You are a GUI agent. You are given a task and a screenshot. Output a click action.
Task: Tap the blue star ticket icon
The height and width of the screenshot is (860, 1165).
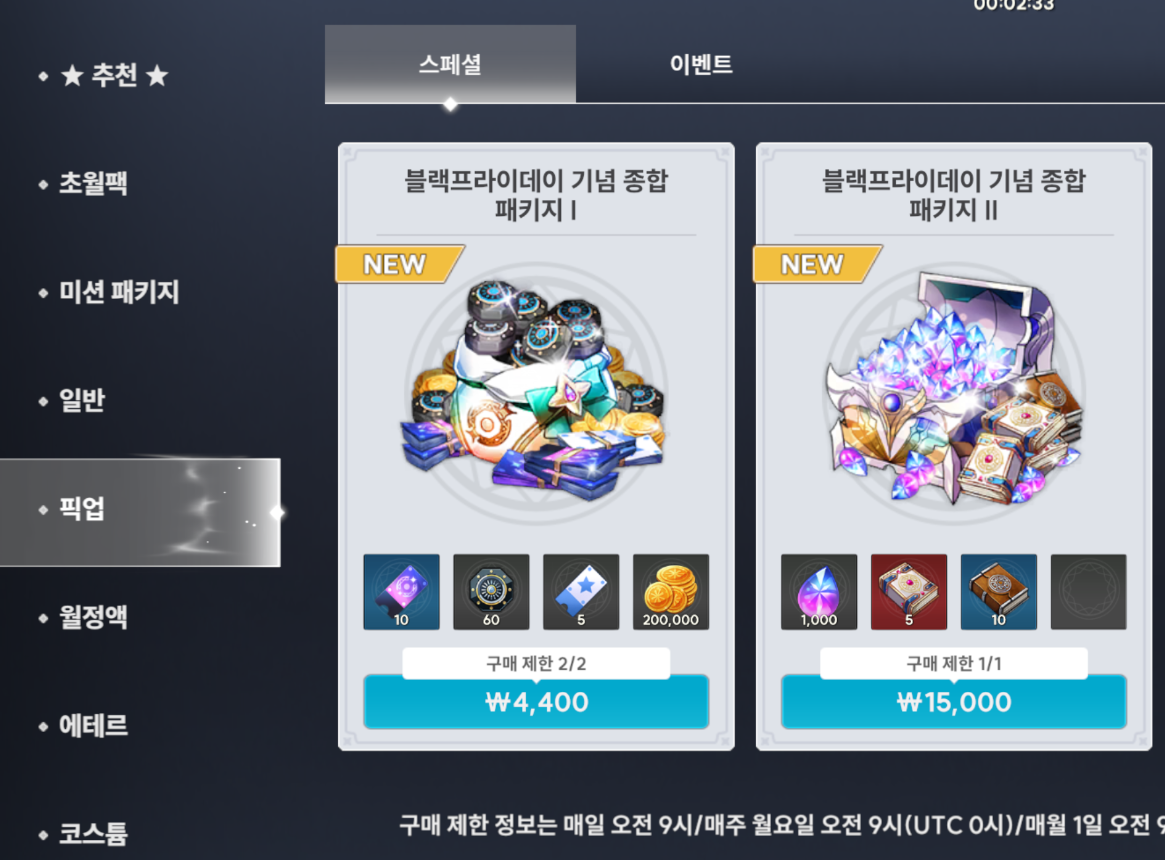(581, 592)
